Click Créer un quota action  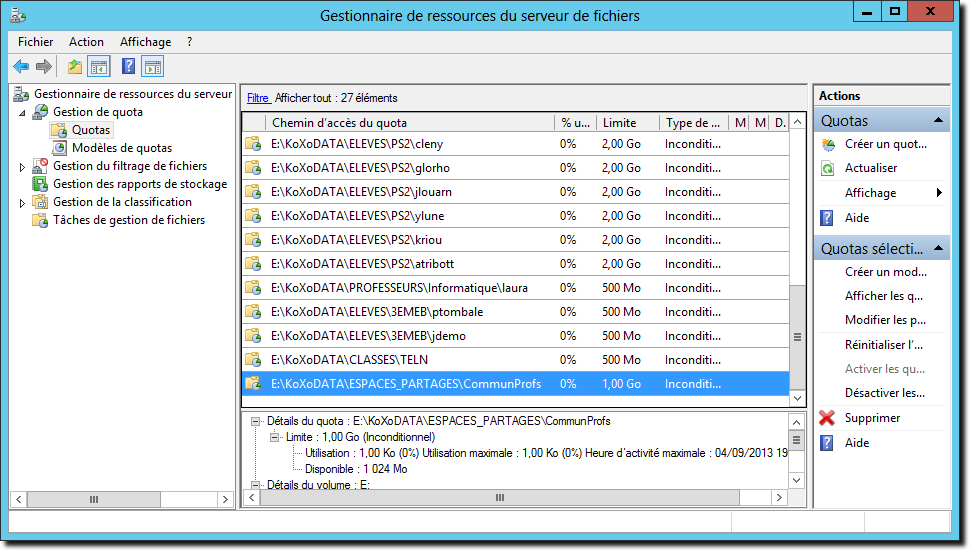tap(885, 144)
